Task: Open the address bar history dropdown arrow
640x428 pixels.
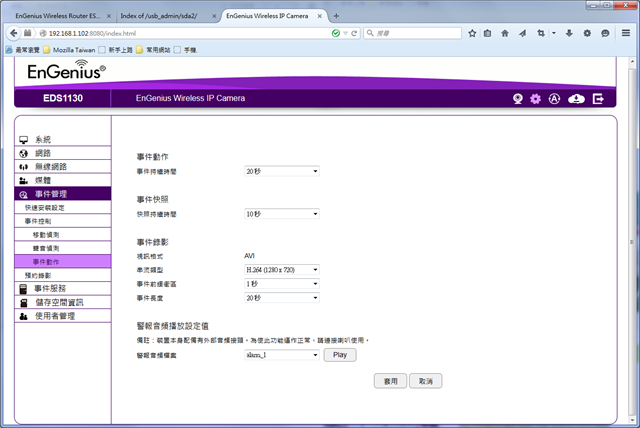Action: pos(345,33)
